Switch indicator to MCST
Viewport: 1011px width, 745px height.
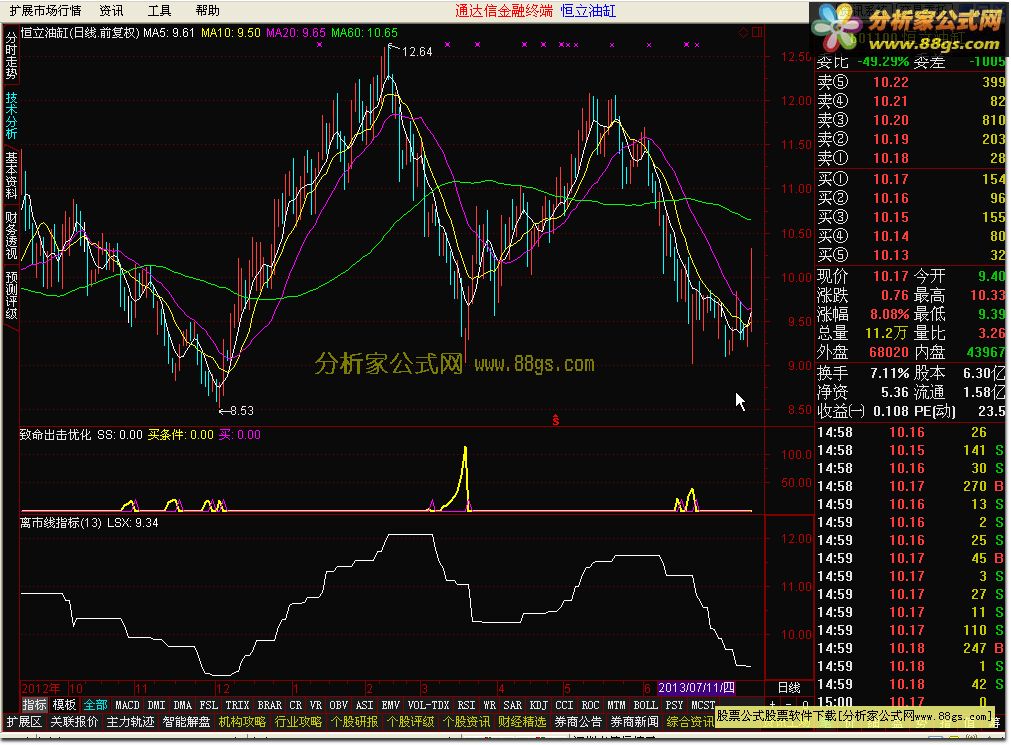coord(703,705)
